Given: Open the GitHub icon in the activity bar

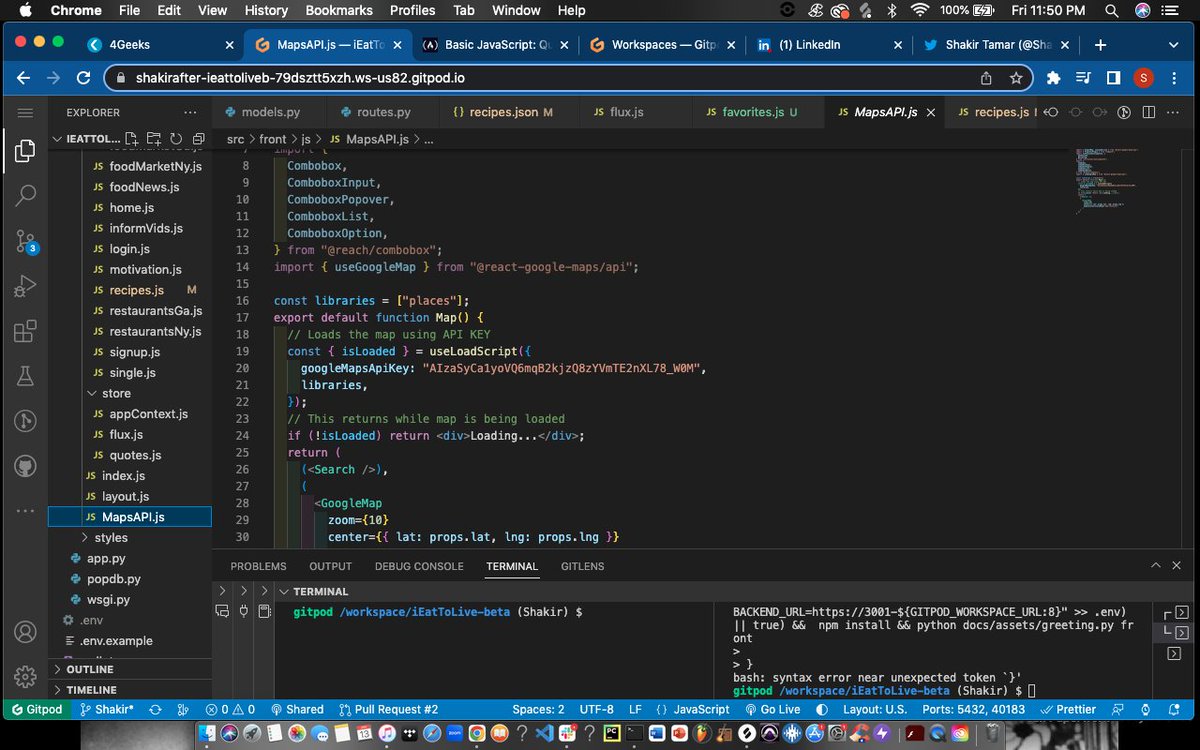Looking at the screenshot, I should (x=26, y=466).
